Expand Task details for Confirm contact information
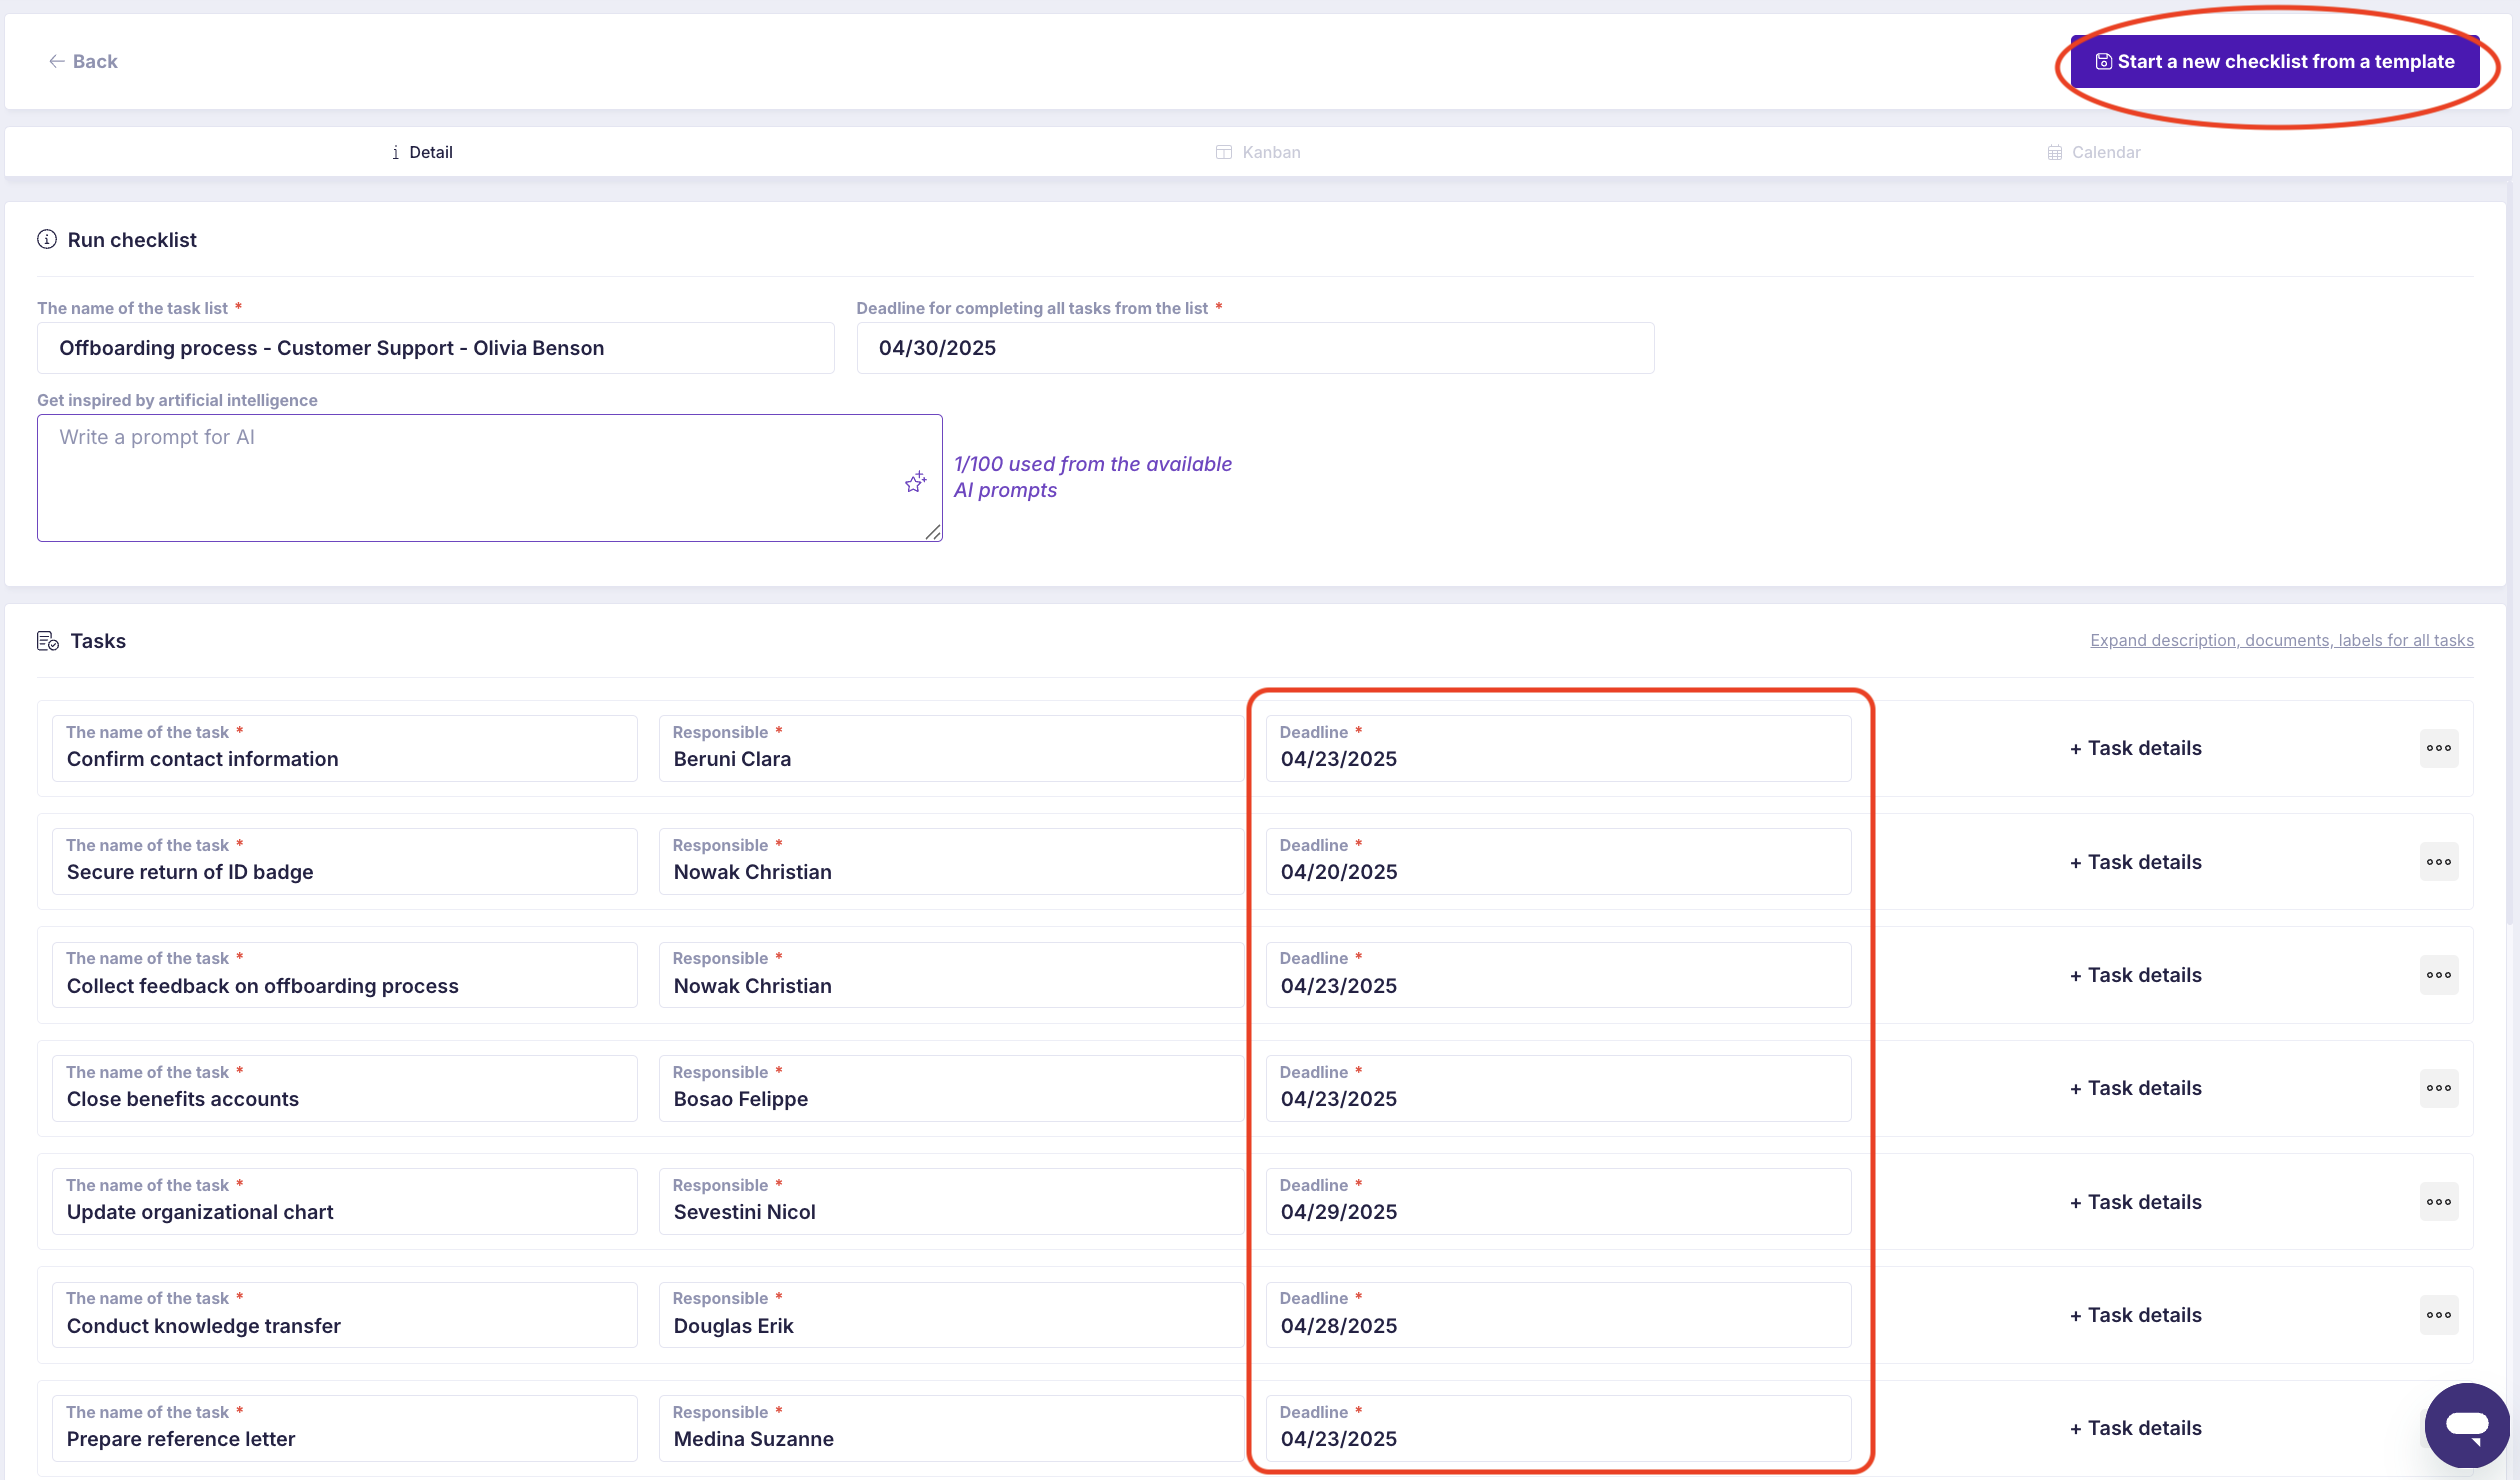 [2135, 748]
